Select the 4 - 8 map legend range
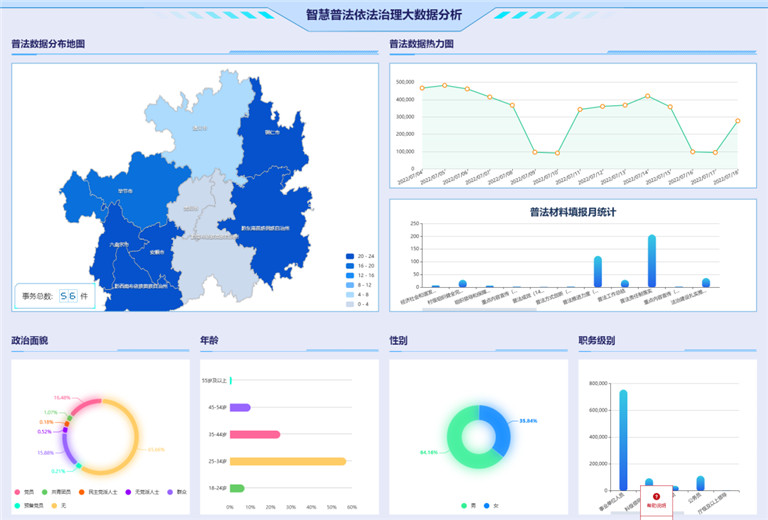768x520 pixels. point(358,295)
